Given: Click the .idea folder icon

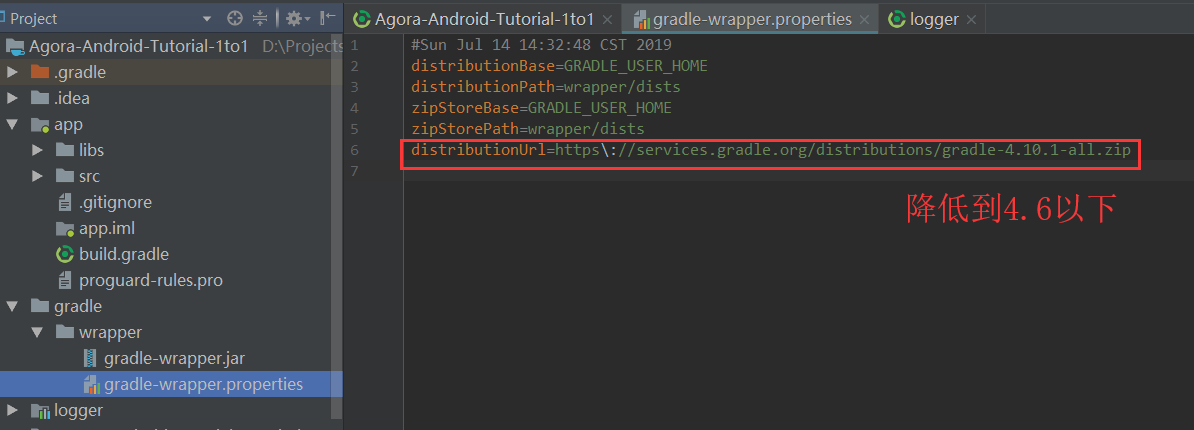Looking at the screenshot, I should click(40, 98).
